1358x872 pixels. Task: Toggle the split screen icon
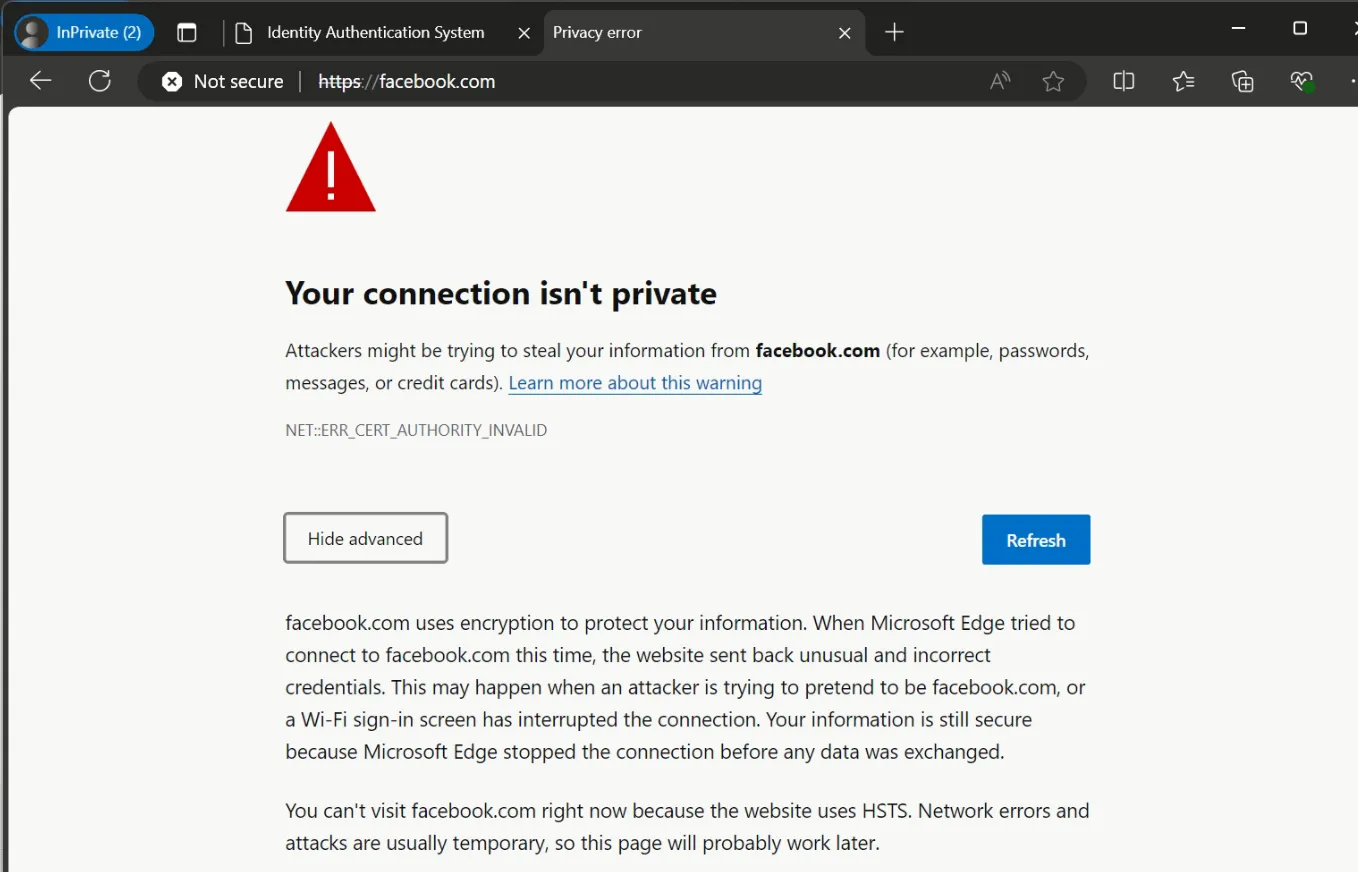point(1124,82)
